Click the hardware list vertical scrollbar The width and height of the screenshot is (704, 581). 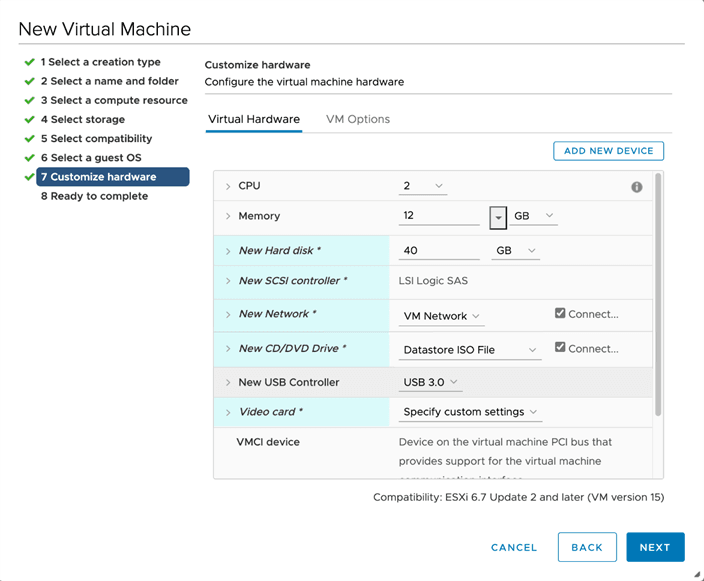click(x=657, y=293)
